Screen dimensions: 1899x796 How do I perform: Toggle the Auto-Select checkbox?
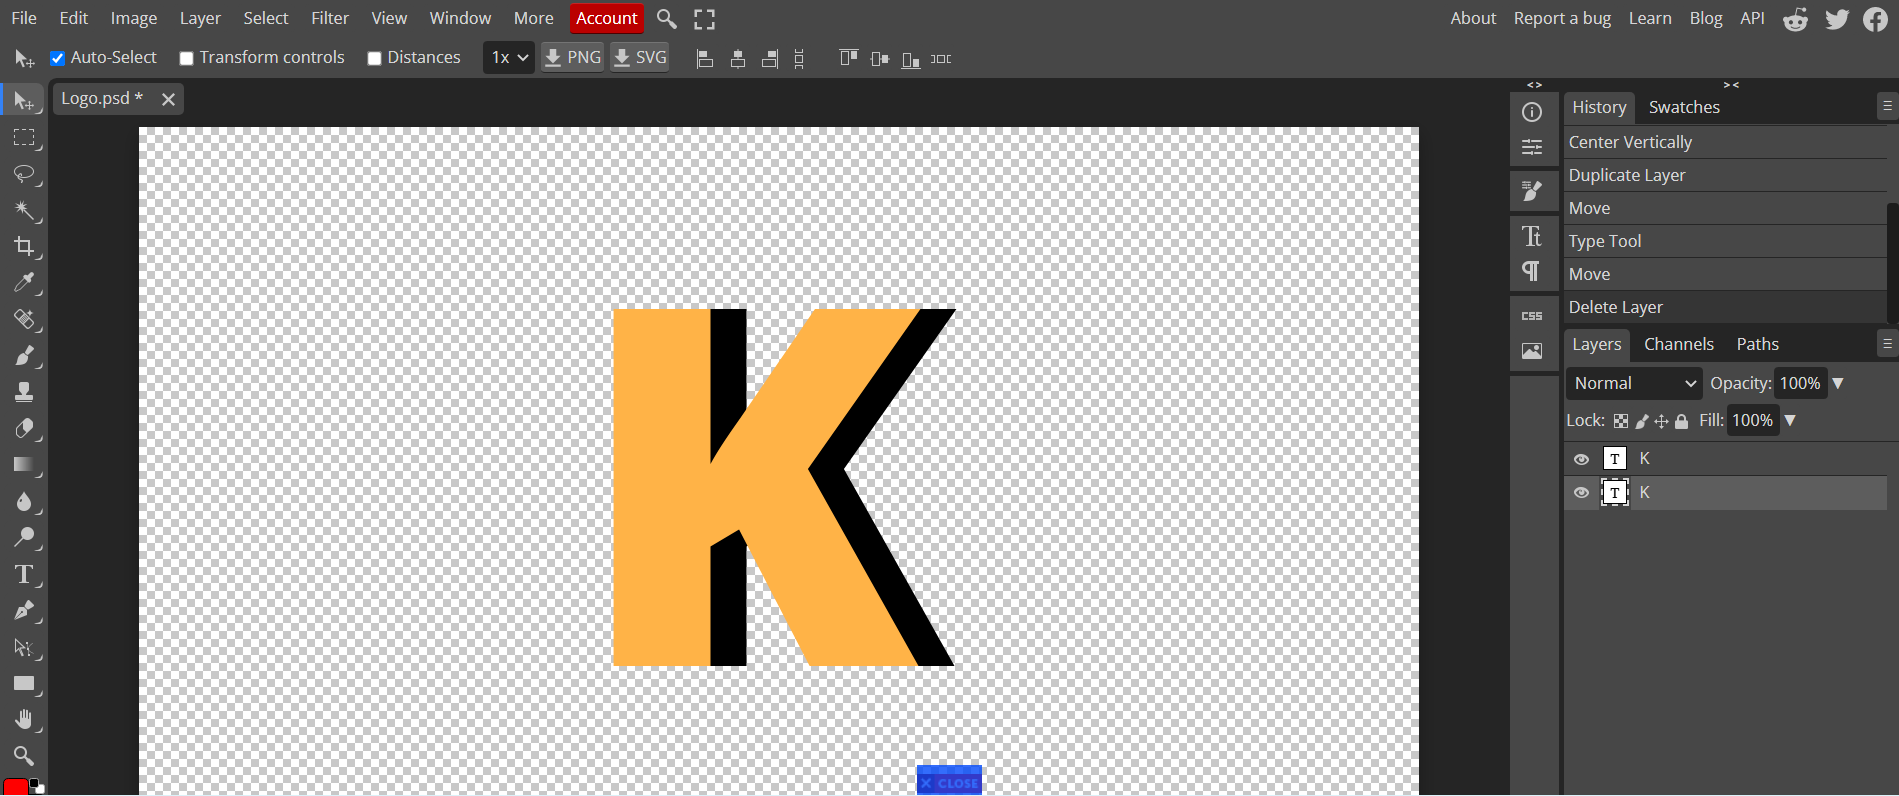[x=58, y=58]
